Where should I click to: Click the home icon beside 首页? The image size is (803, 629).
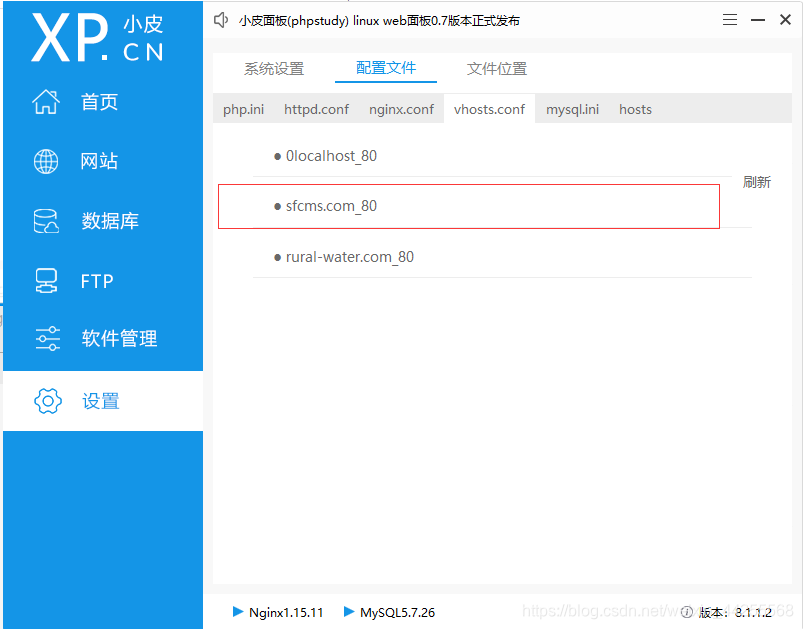(x=46, y=101)
